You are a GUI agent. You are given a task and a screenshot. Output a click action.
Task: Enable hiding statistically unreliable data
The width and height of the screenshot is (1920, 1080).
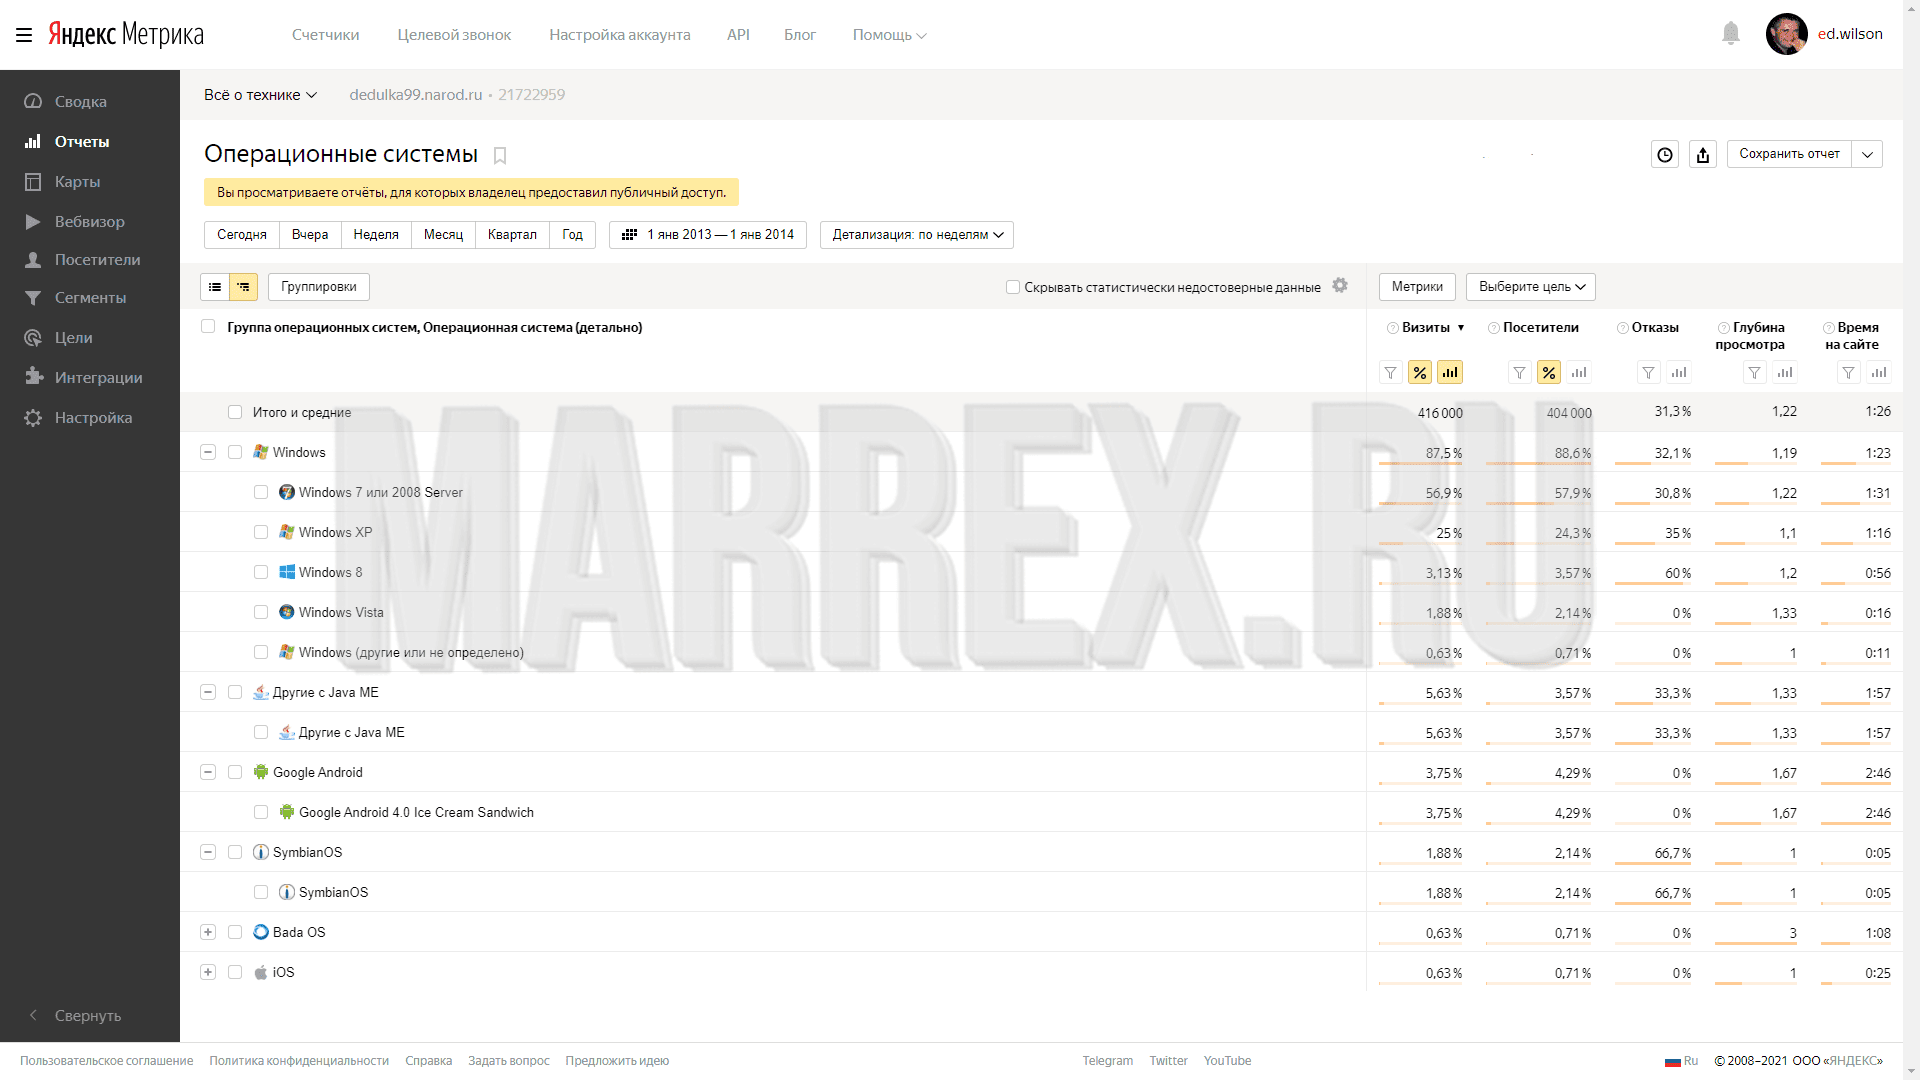(1013, 287)
